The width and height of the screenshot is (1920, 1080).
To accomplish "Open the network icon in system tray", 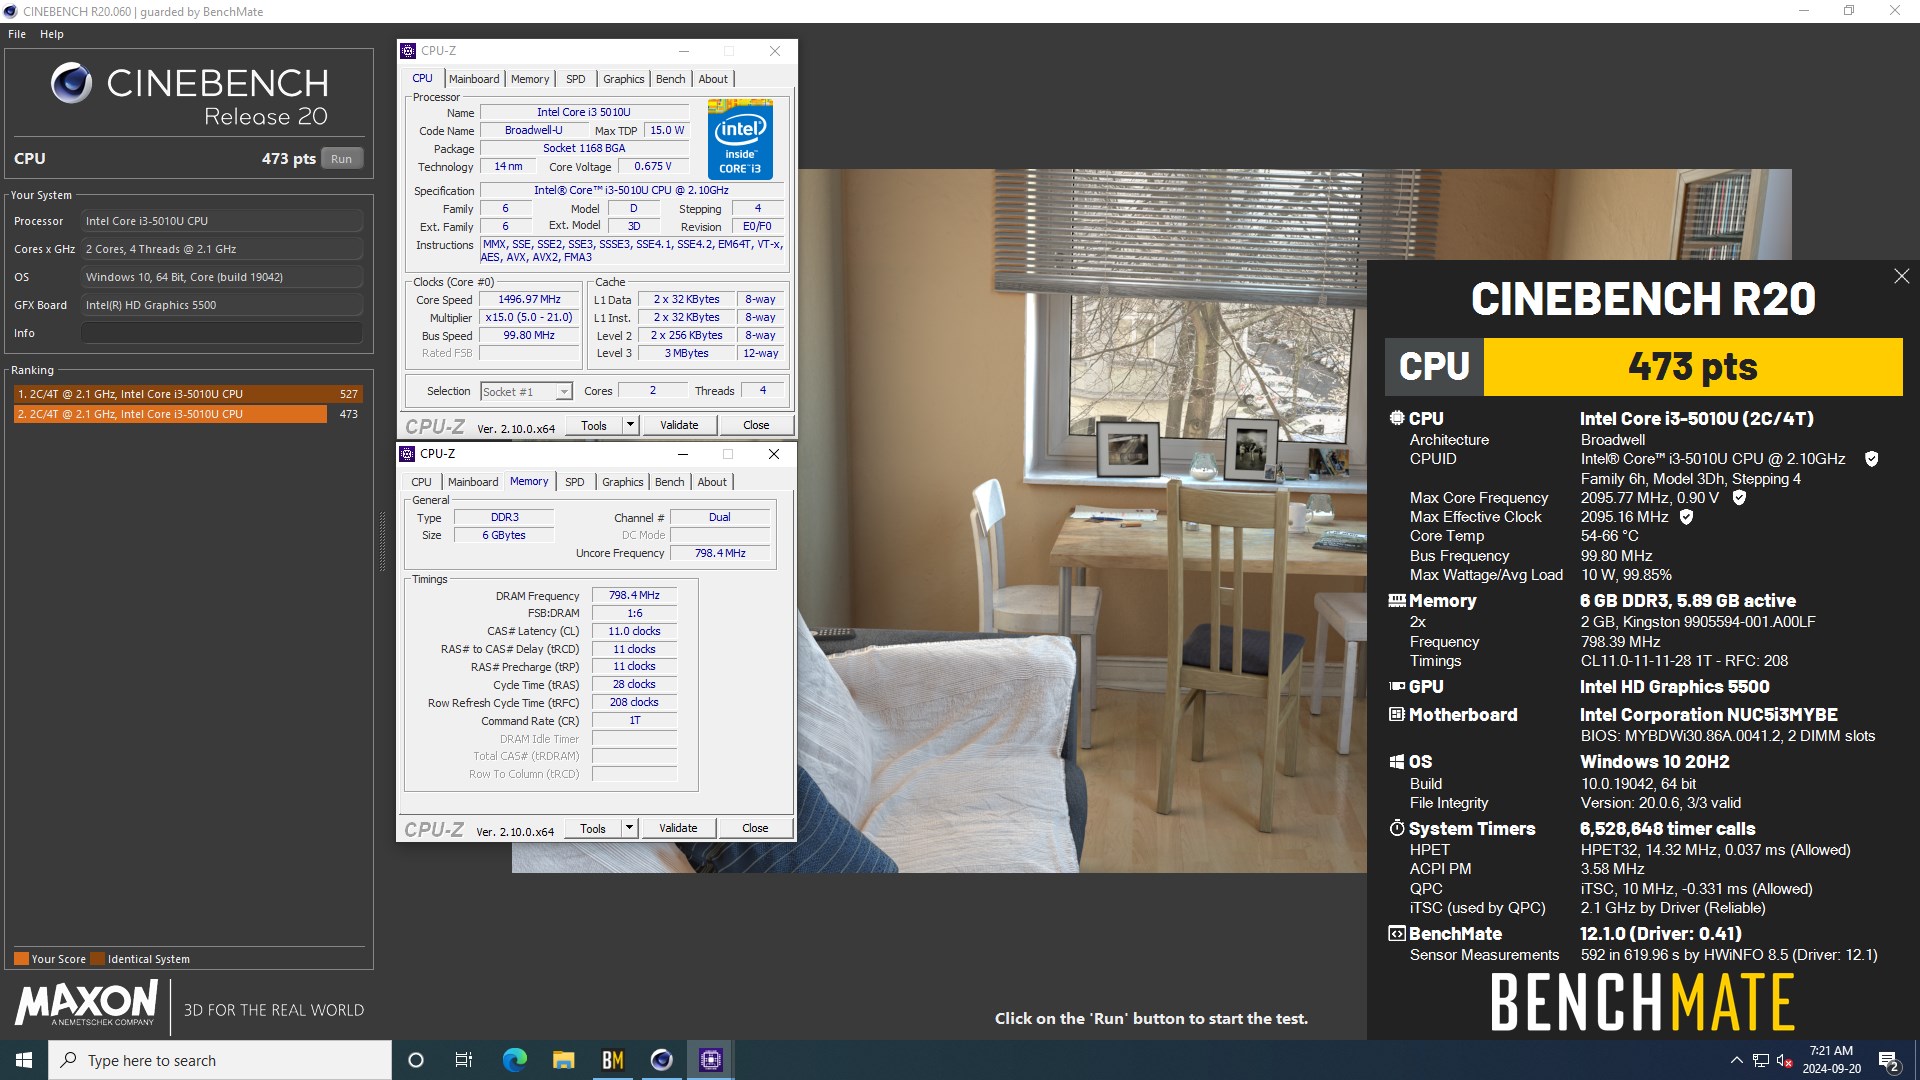I will point(1760,1060).
